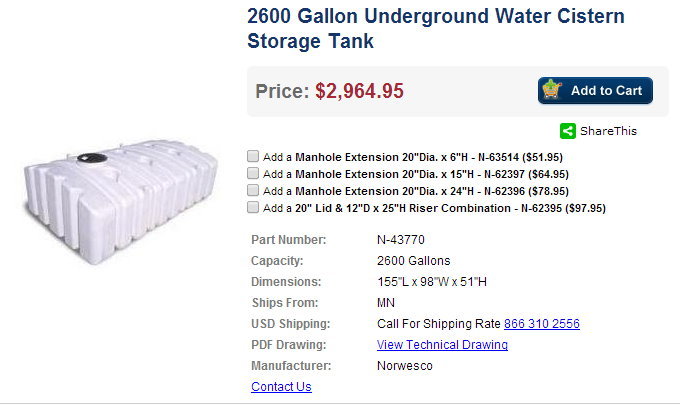Click the $2,964.95 price amount

tap(359, 91)
